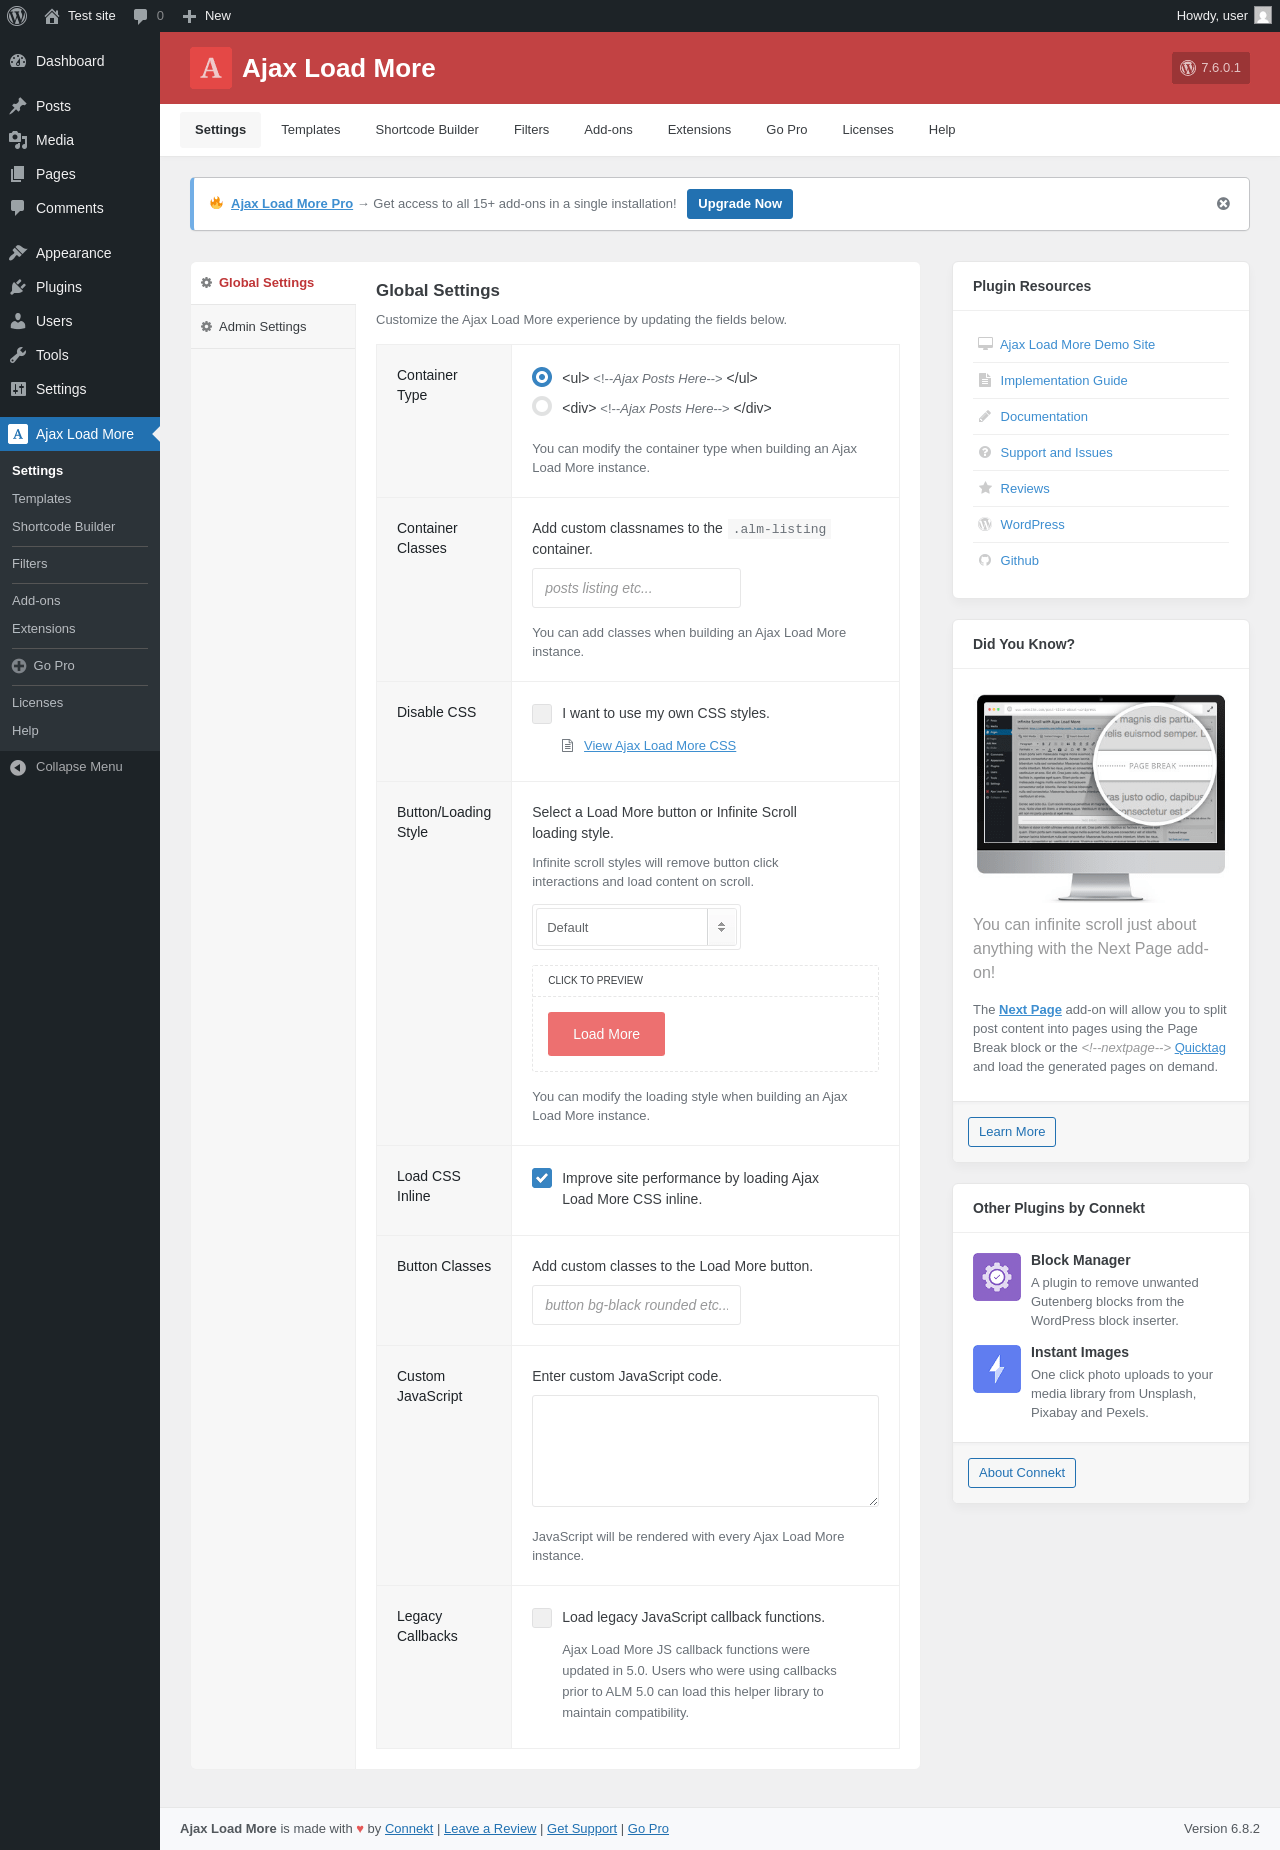Click the Next Page add-on link
Screen dimensions: 1280x1850
[x=1030, y=1010]
